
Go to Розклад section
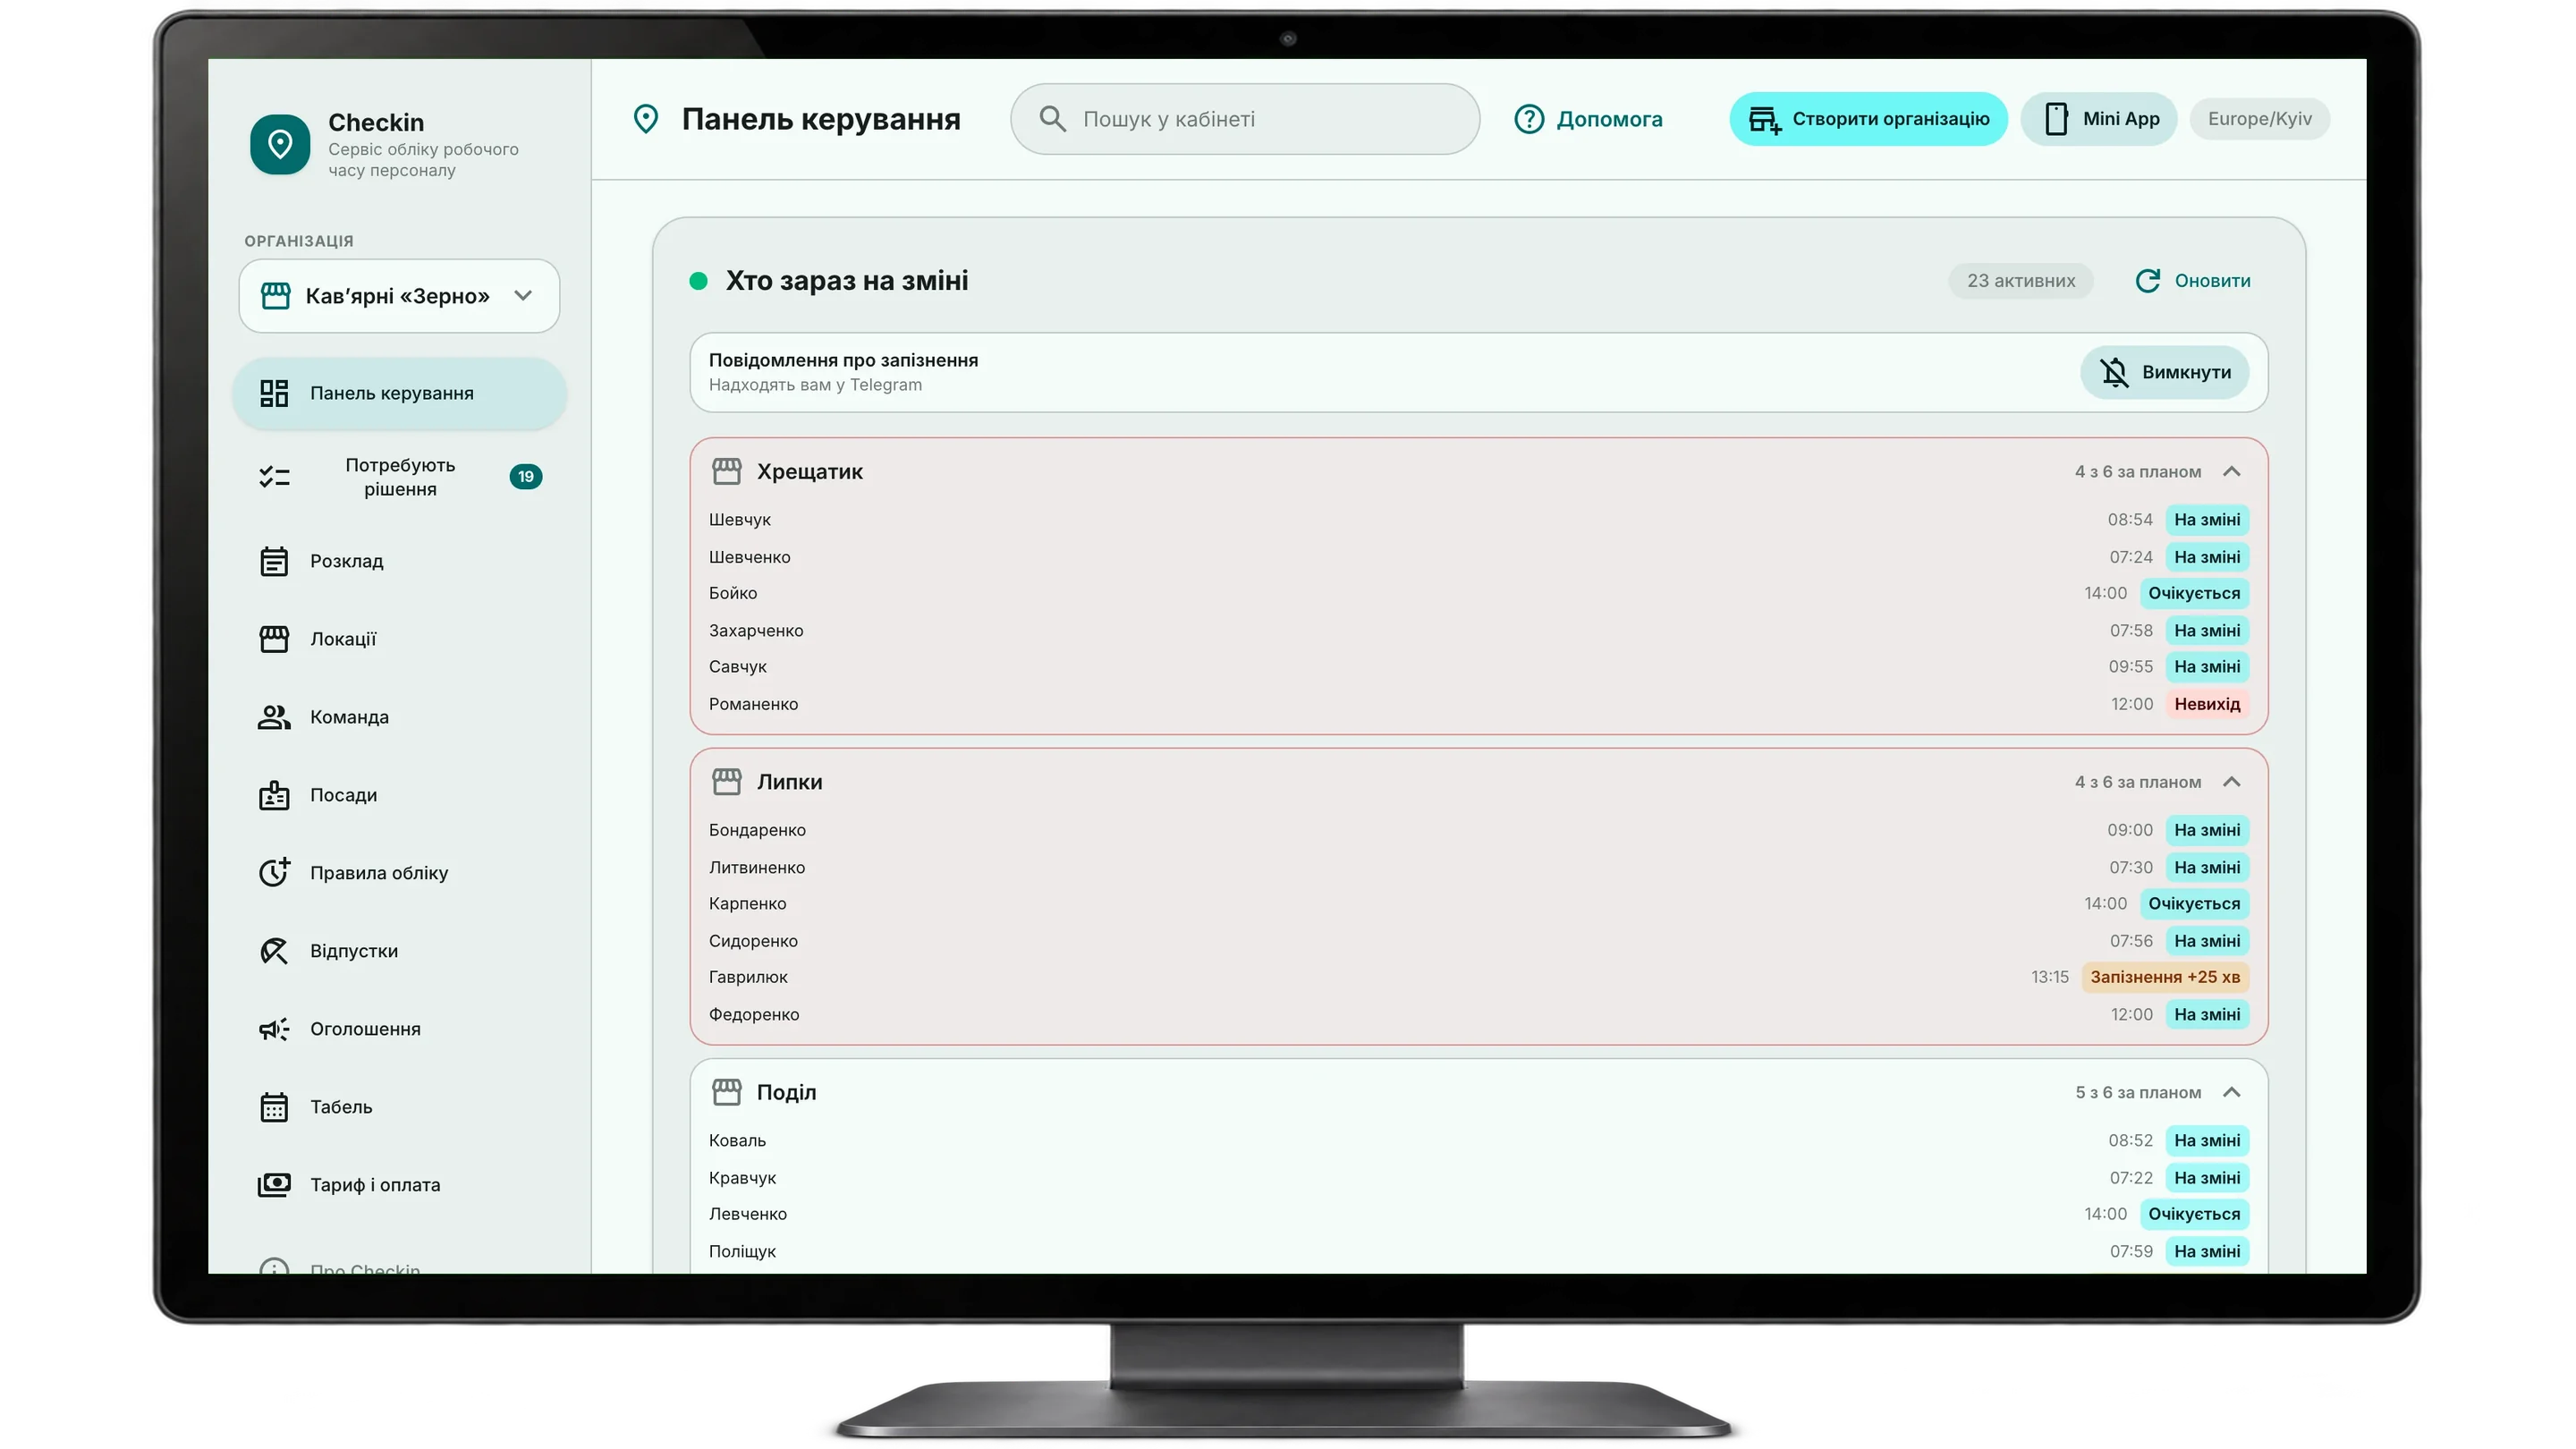coord(400,561)
